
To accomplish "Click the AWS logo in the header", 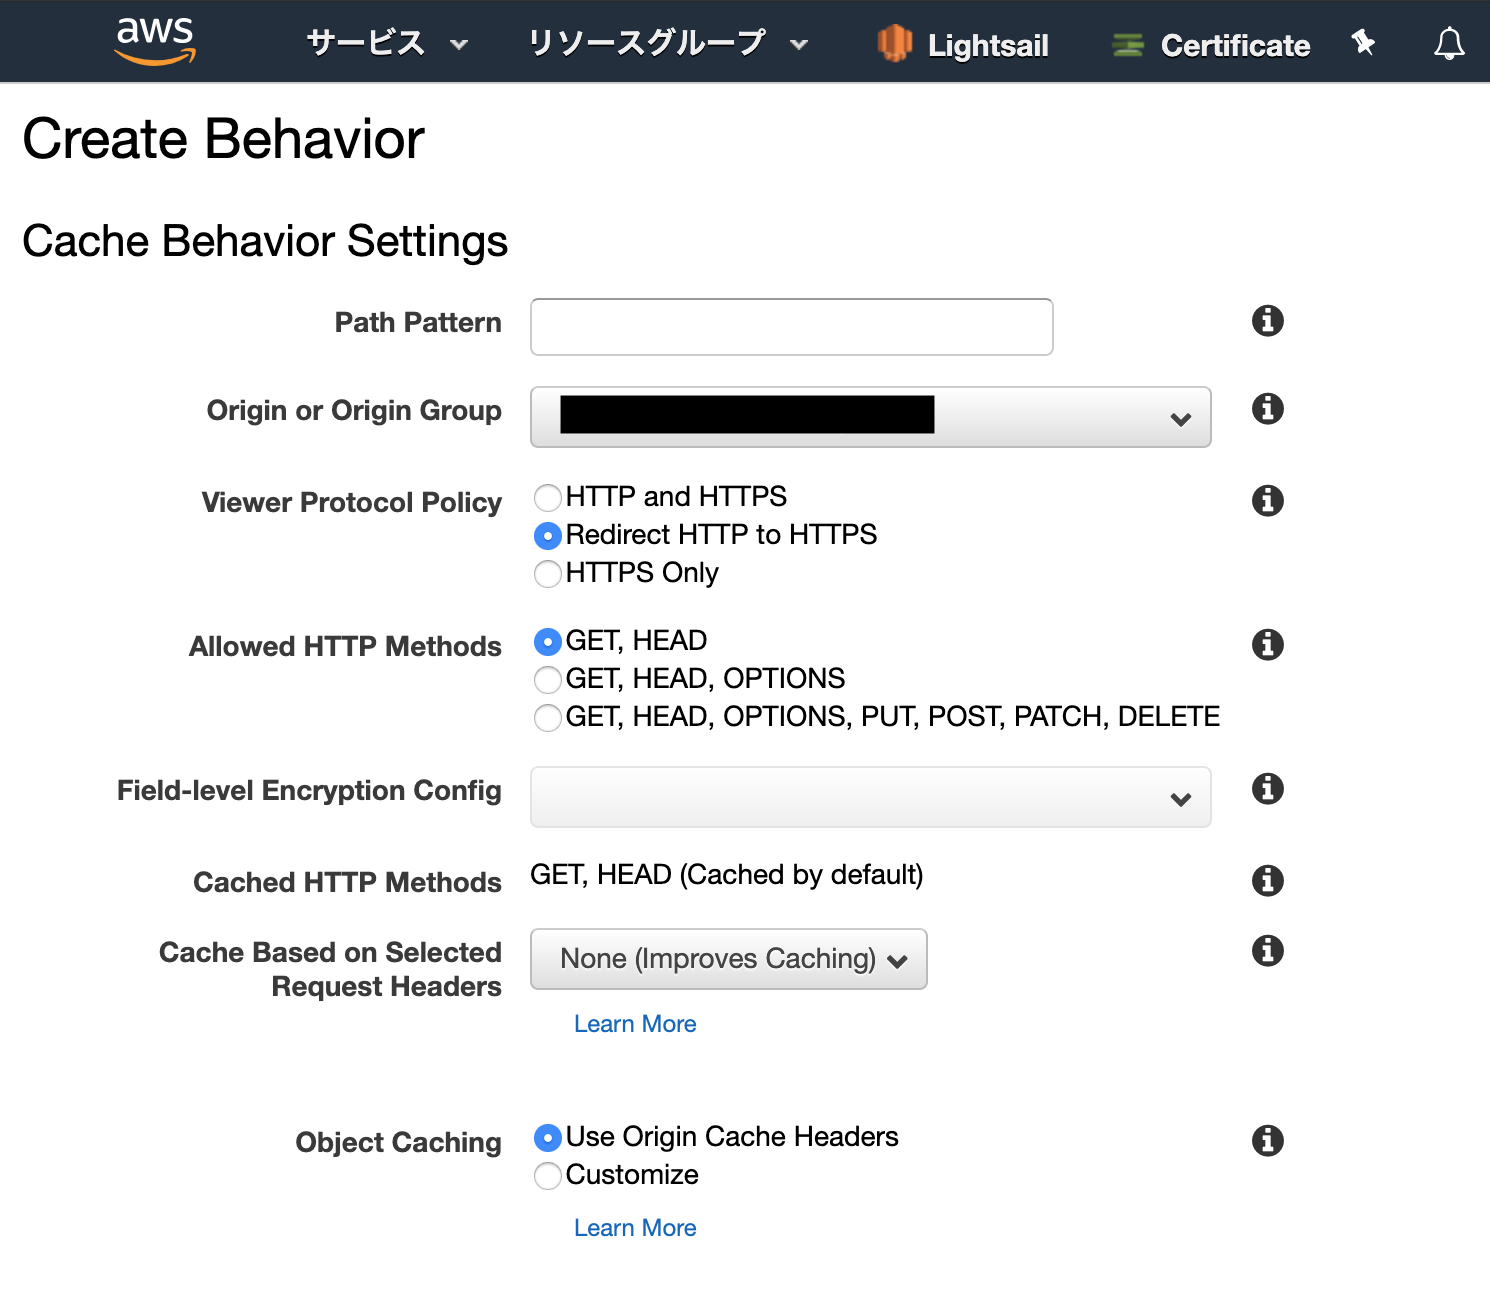I will pyautogui.click(x=155, y=41).
